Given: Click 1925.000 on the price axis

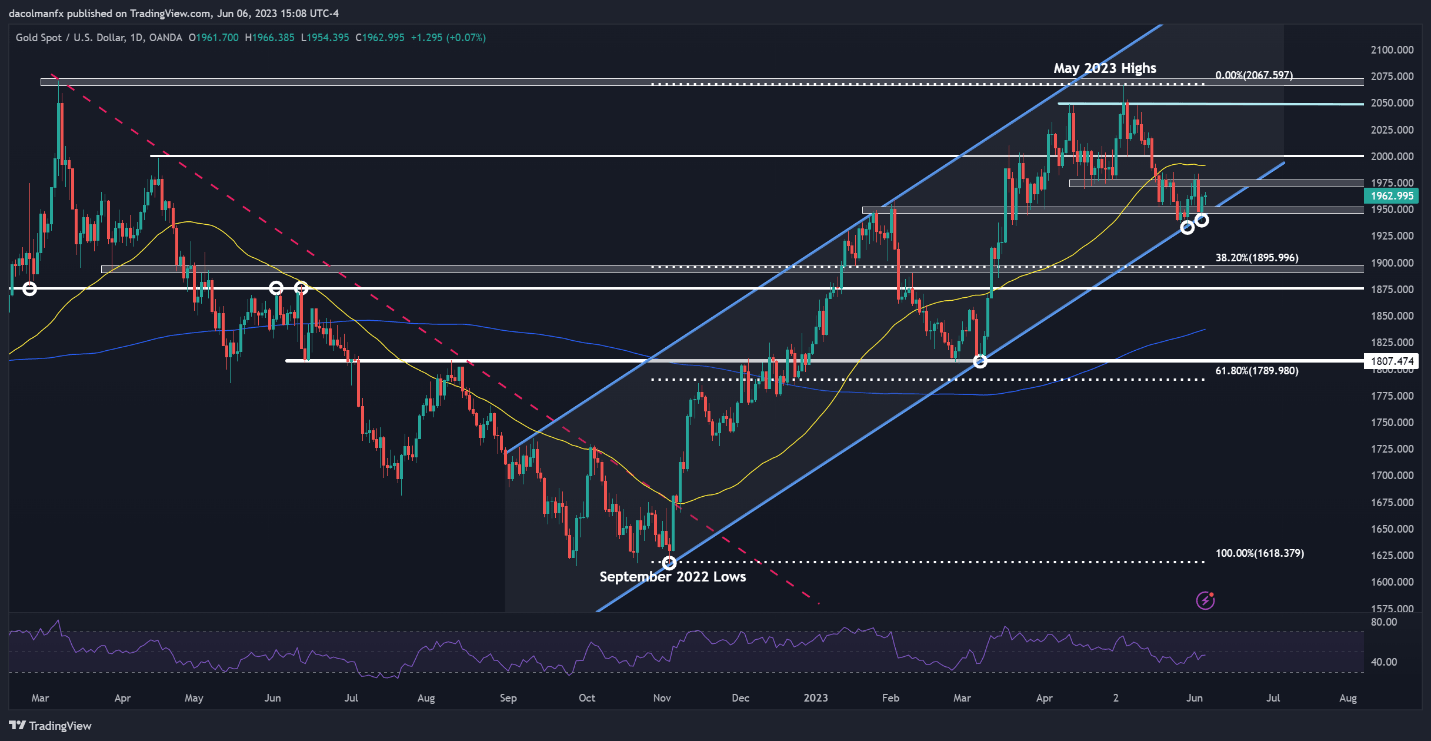Looking at the screenshot, I should (x=1391, y=236).
